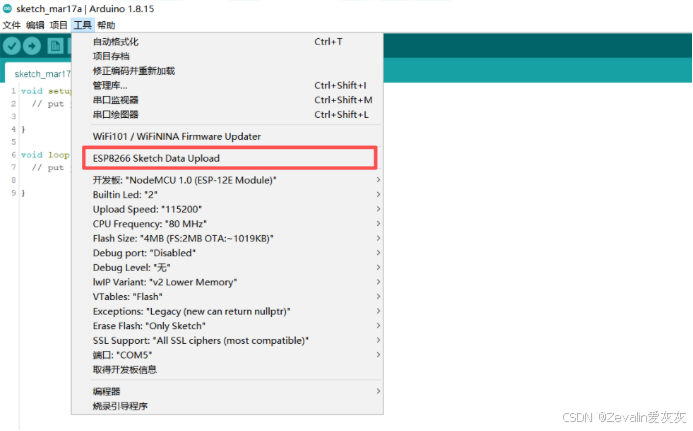Expand the CPU Frequency 80 MHz submenu
Screen dimensions: 693x431
click(x=227, y=224)
